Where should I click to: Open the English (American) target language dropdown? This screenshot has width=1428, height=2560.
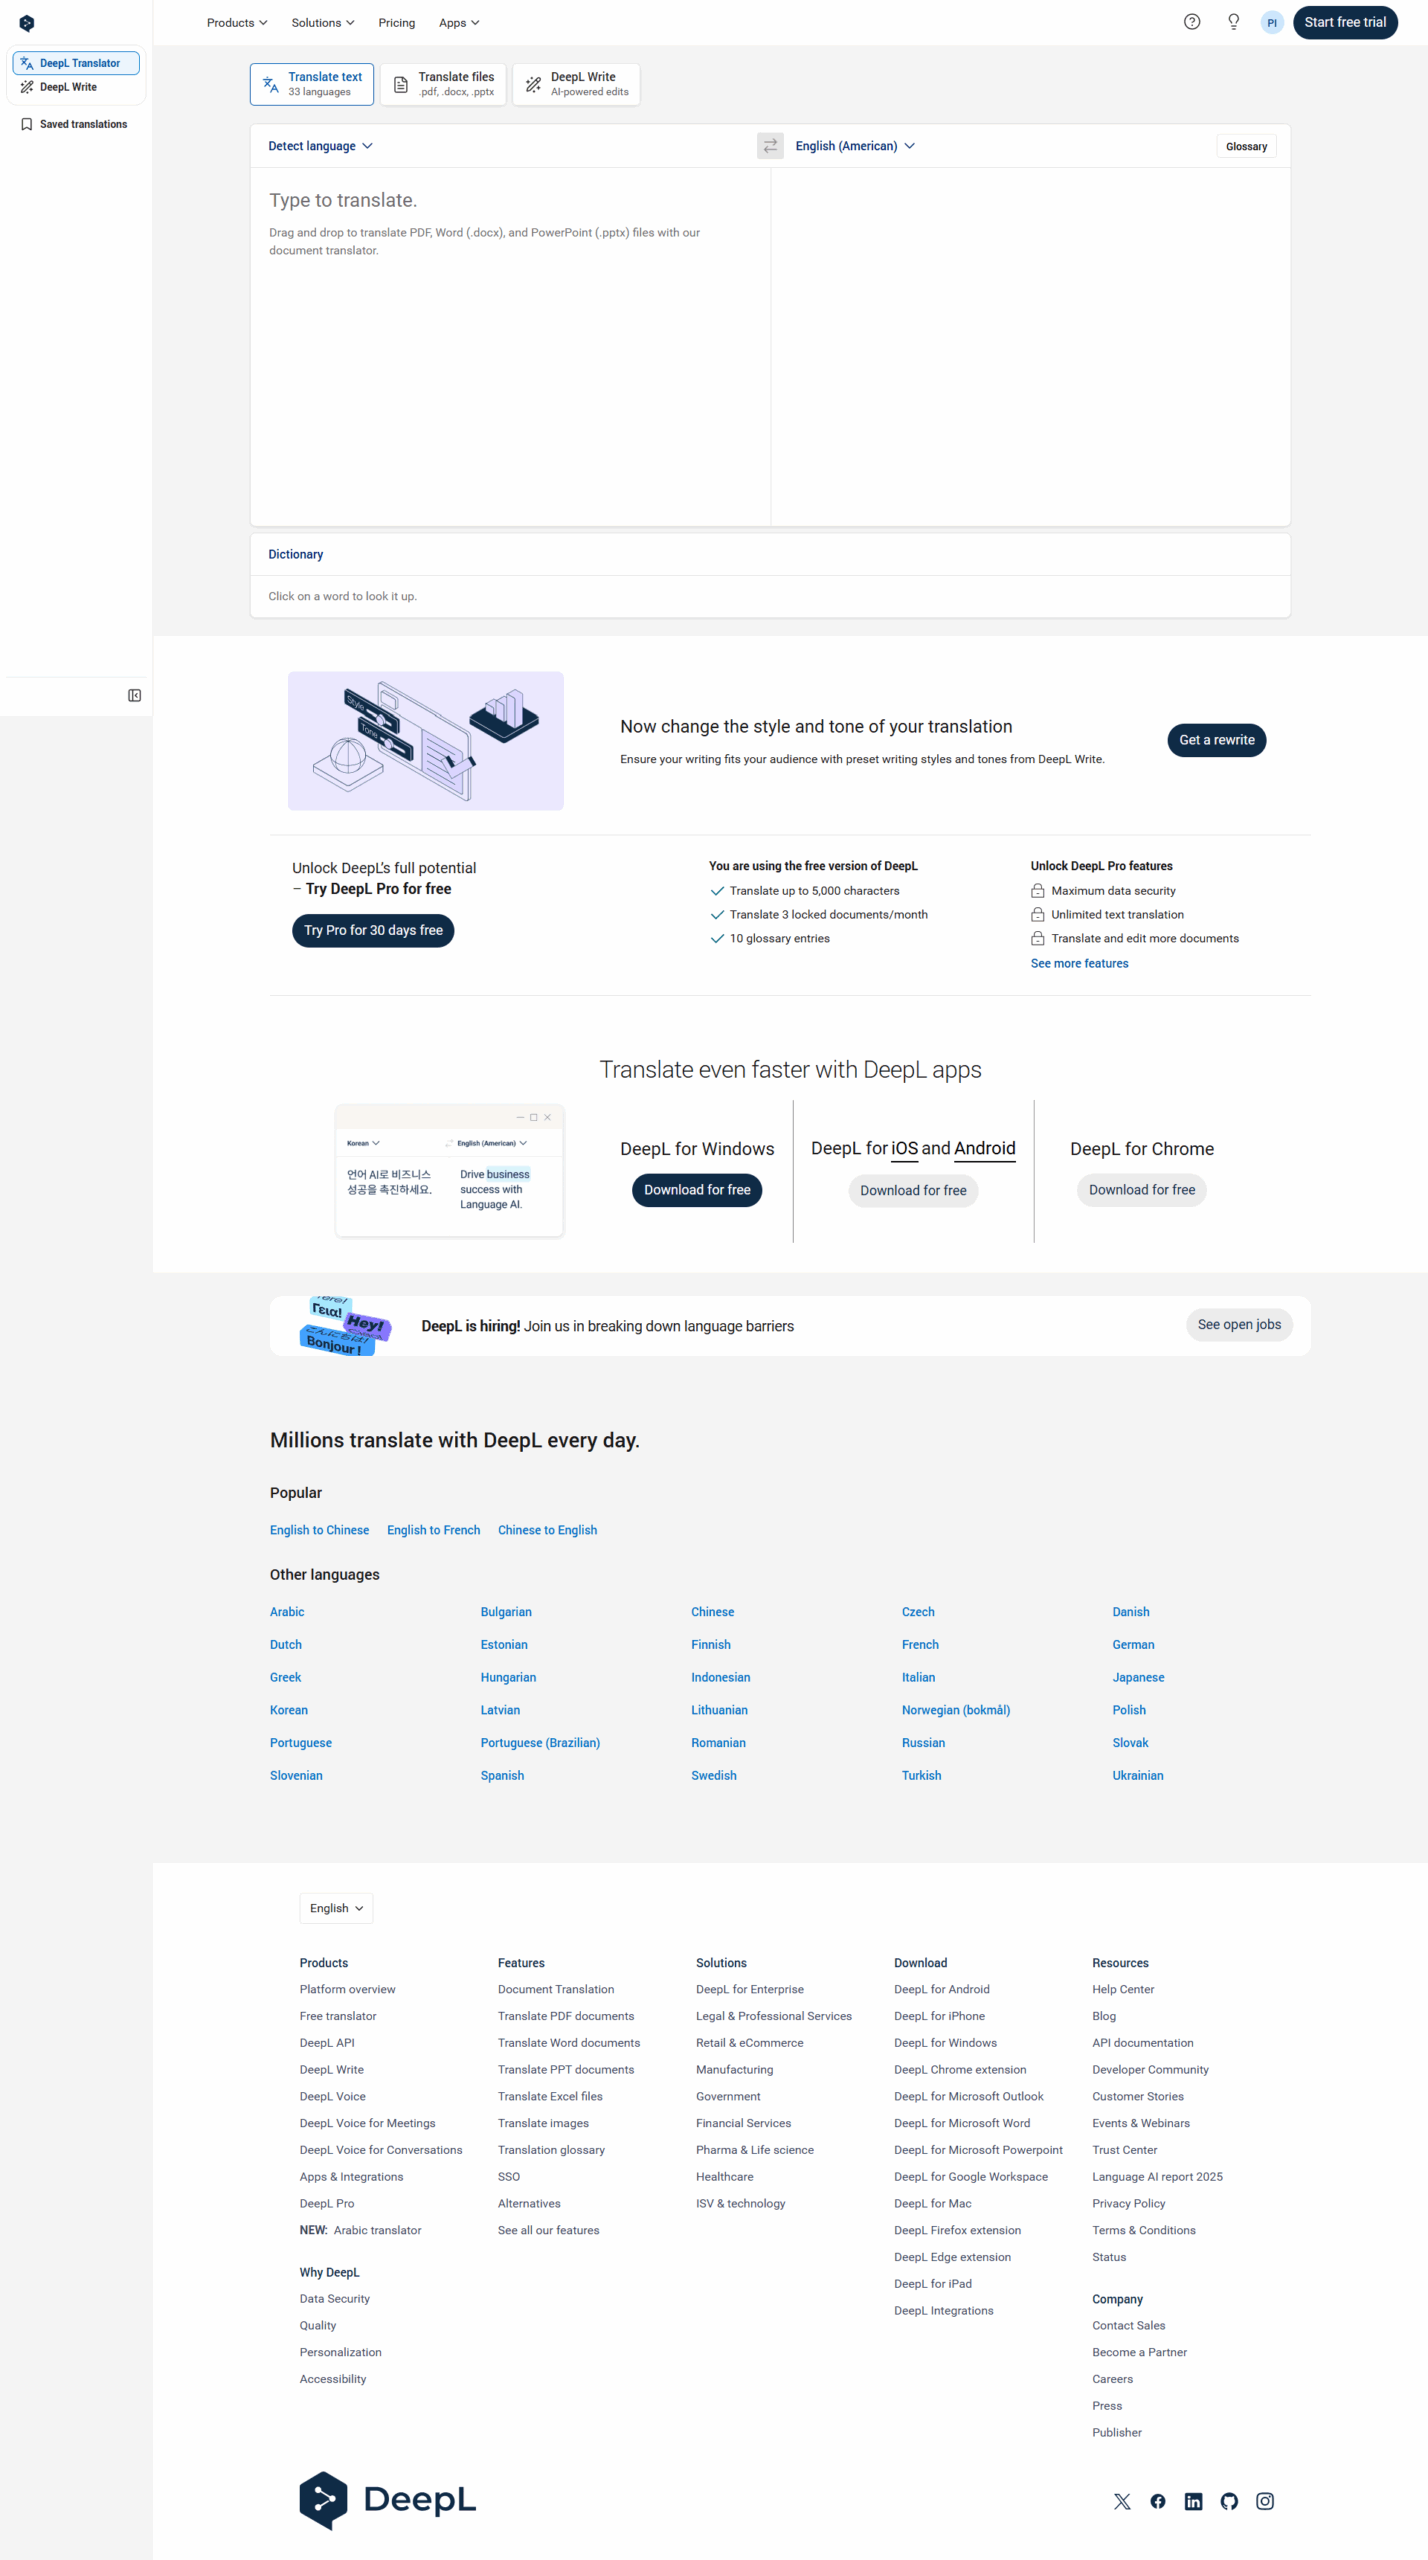pos(854,146)
